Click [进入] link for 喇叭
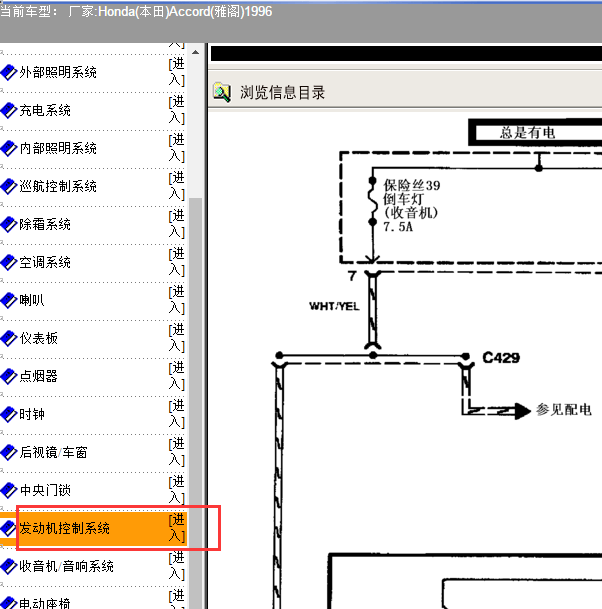 (177, 300)
